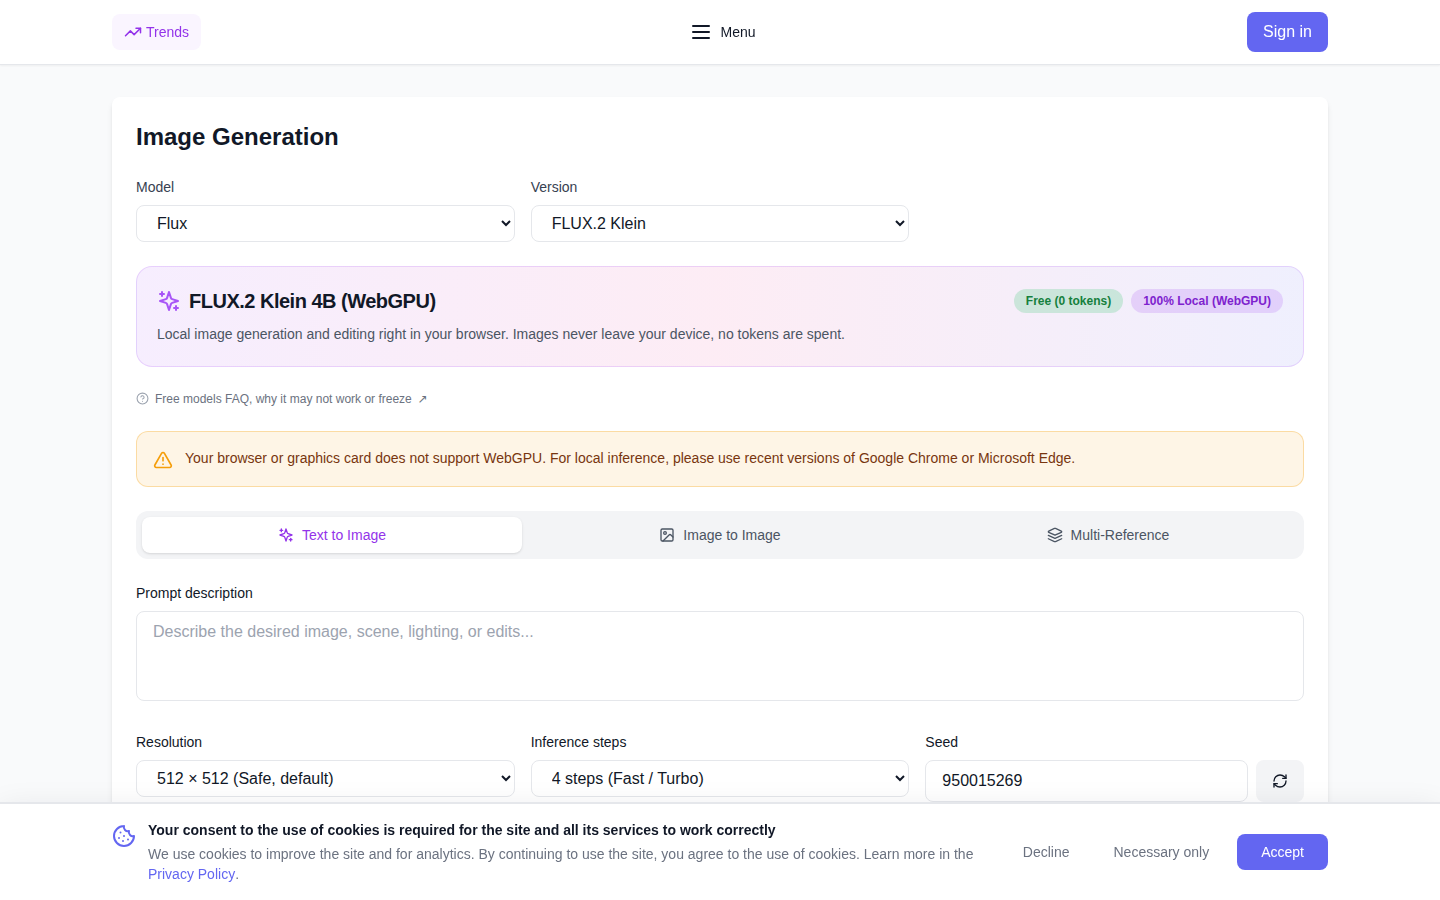Click the Free (0 tokens) badge
This screenshot has width=1440, height=900.
[x=1068, y=301]
